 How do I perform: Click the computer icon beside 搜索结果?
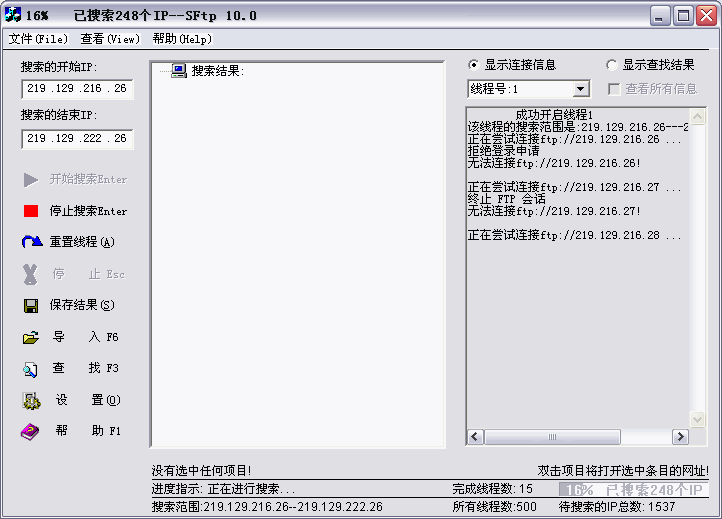(x=179, y=70)
